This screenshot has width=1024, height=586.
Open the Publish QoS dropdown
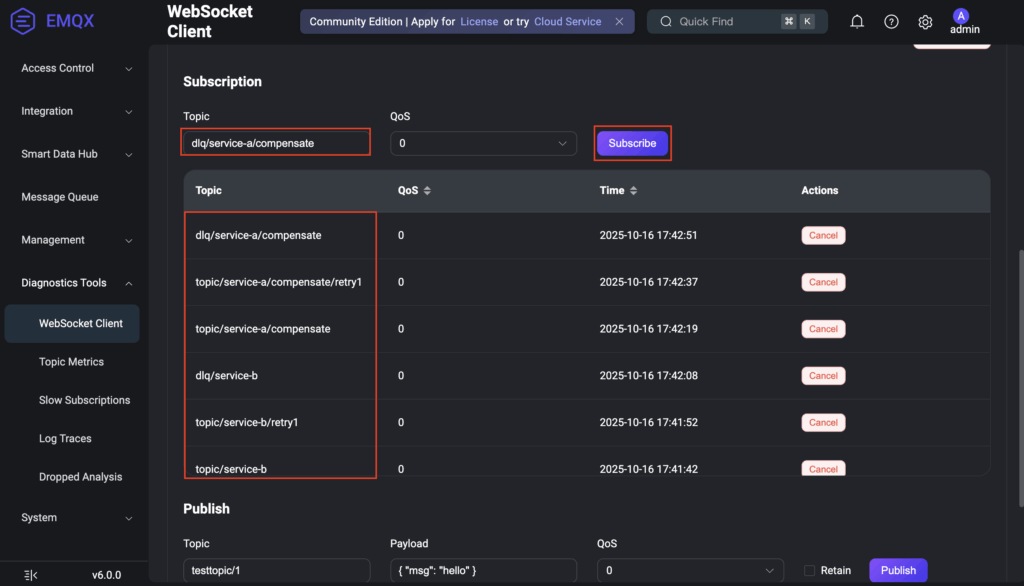689,570
